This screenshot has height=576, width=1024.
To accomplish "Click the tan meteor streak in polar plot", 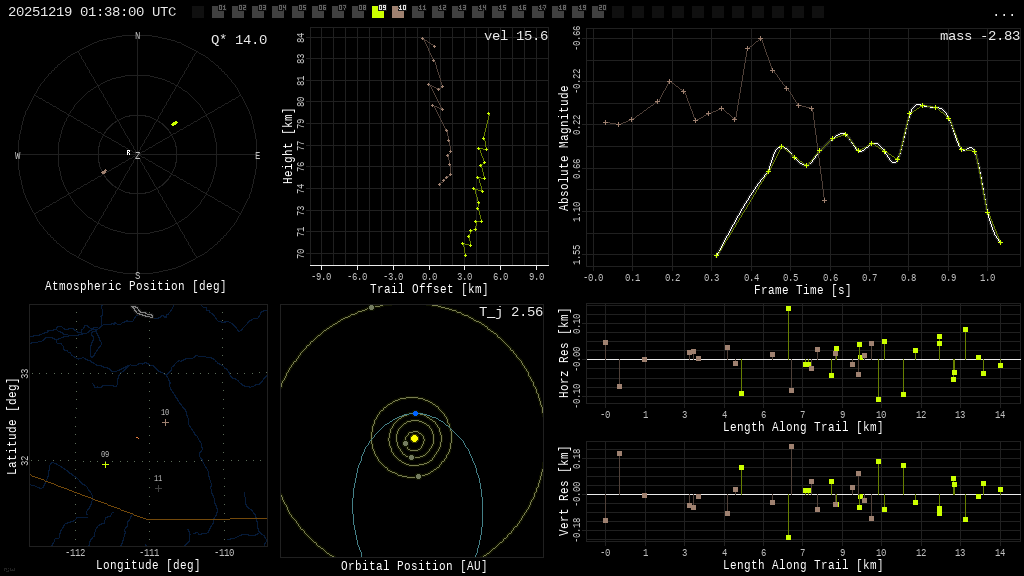I will click(x=103, y=172).
